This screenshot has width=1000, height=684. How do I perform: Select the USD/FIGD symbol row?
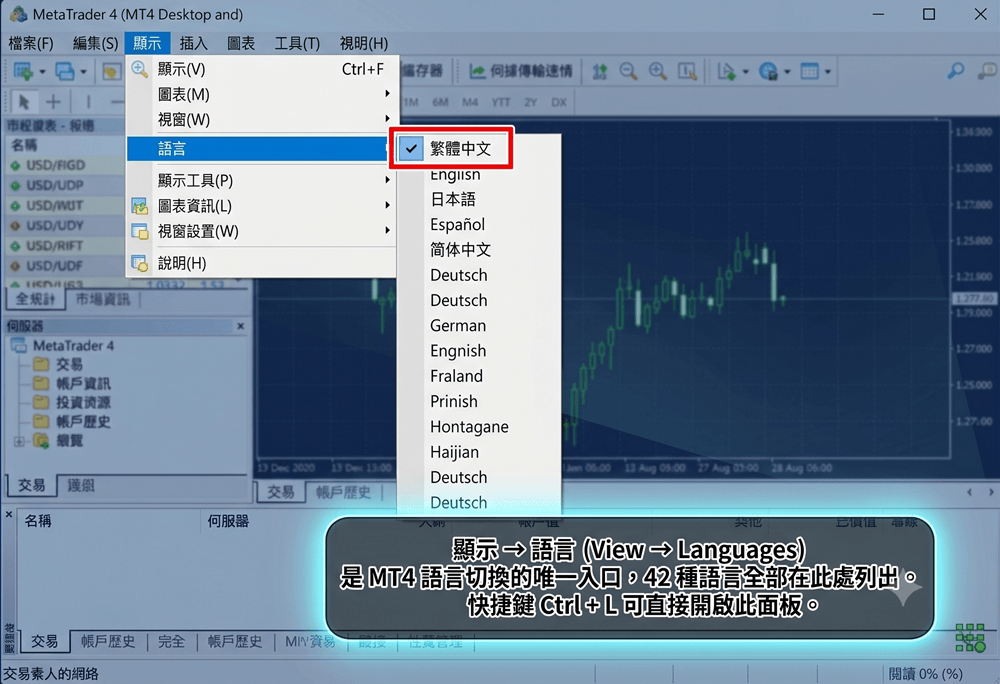pos(64,165)
